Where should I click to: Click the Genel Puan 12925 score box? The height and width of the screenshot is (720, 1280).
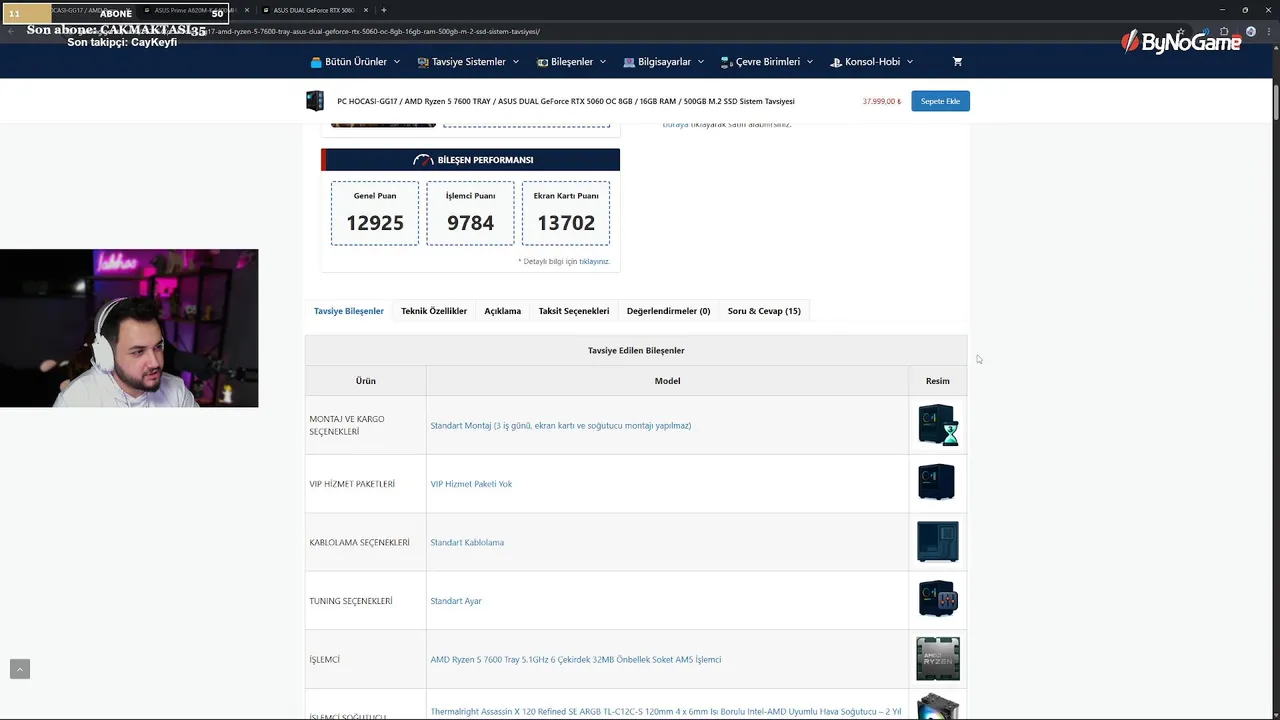pos(375,213)
